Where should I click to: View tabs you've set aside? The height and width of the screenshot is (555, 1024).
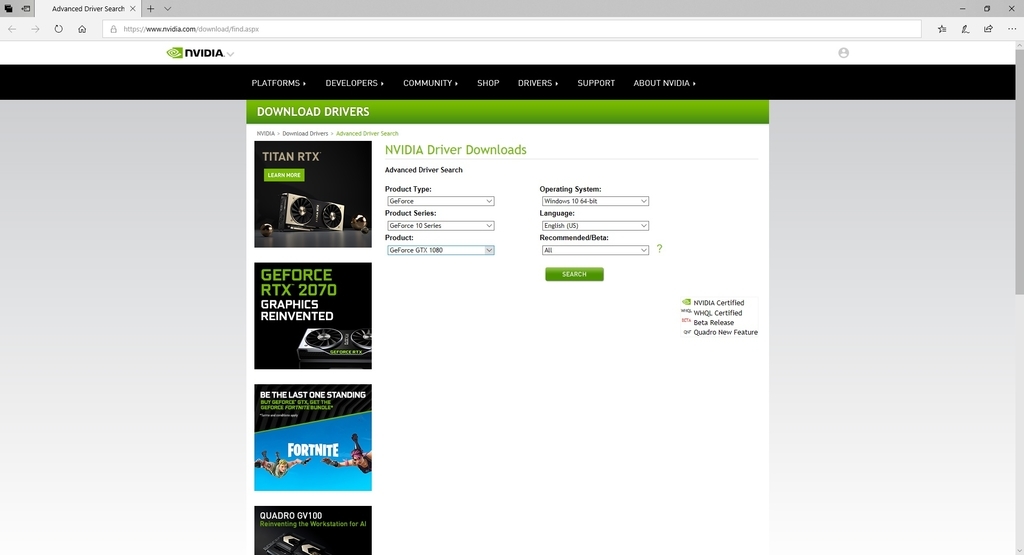pos(8,8)
